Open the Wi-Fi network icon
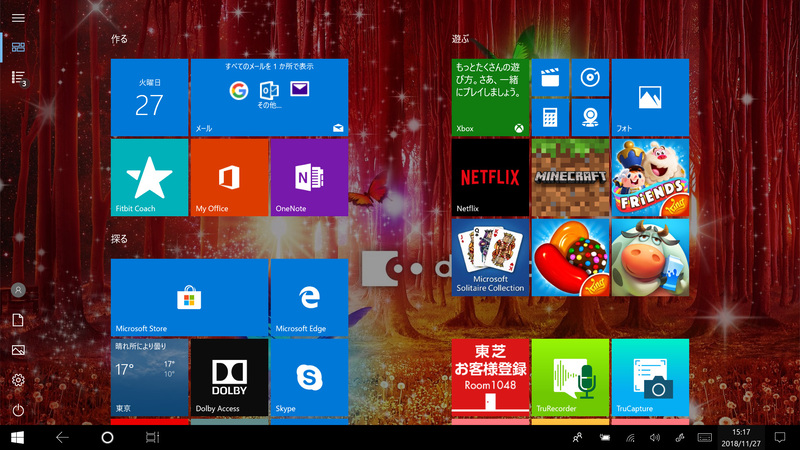800x450 pixels. coord(630,437)
